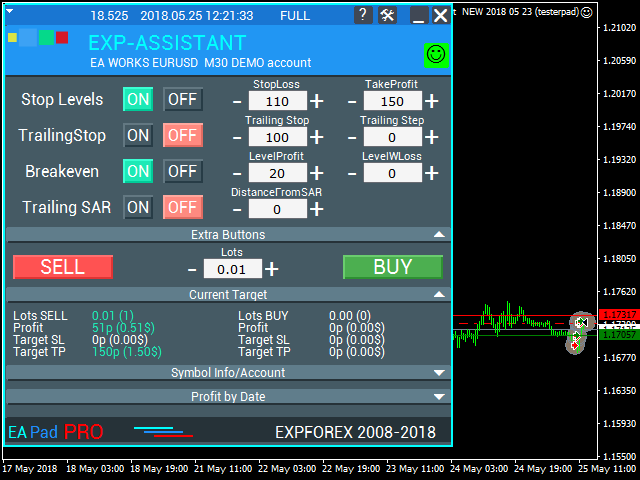
Task: Click the green smiley face status icon
Action: point(436,55)
